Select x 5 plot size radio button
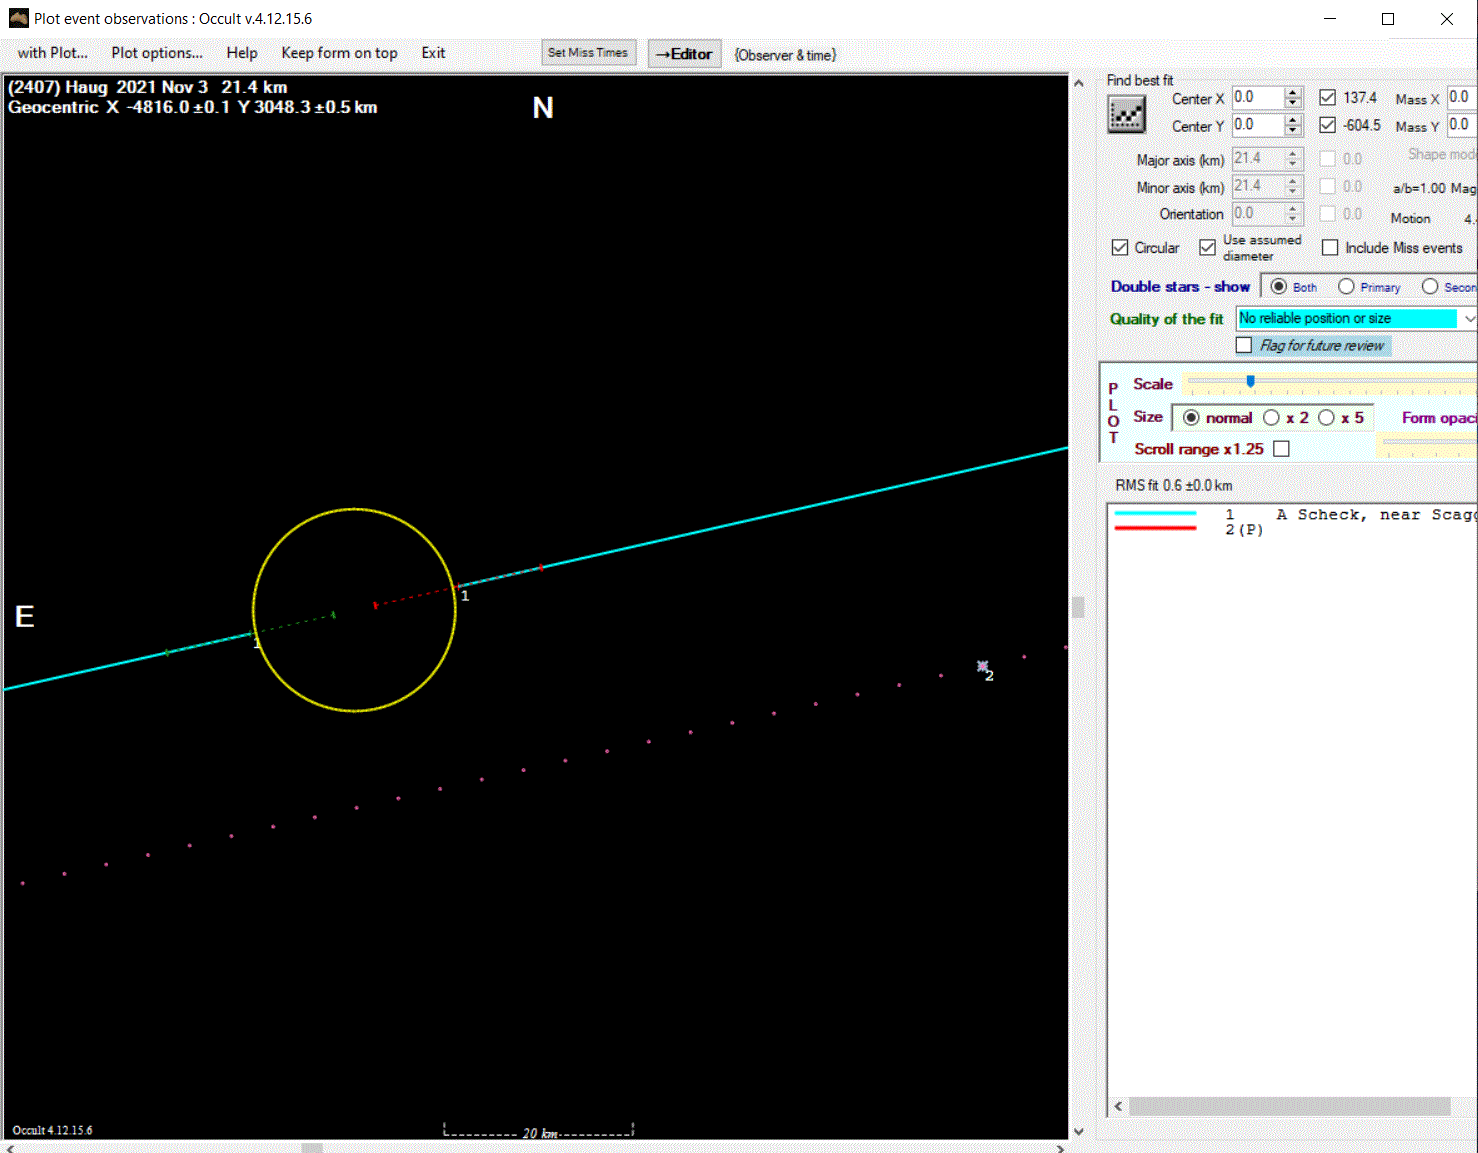This screenshot has height=1153, width=1478. point(1326,418)
